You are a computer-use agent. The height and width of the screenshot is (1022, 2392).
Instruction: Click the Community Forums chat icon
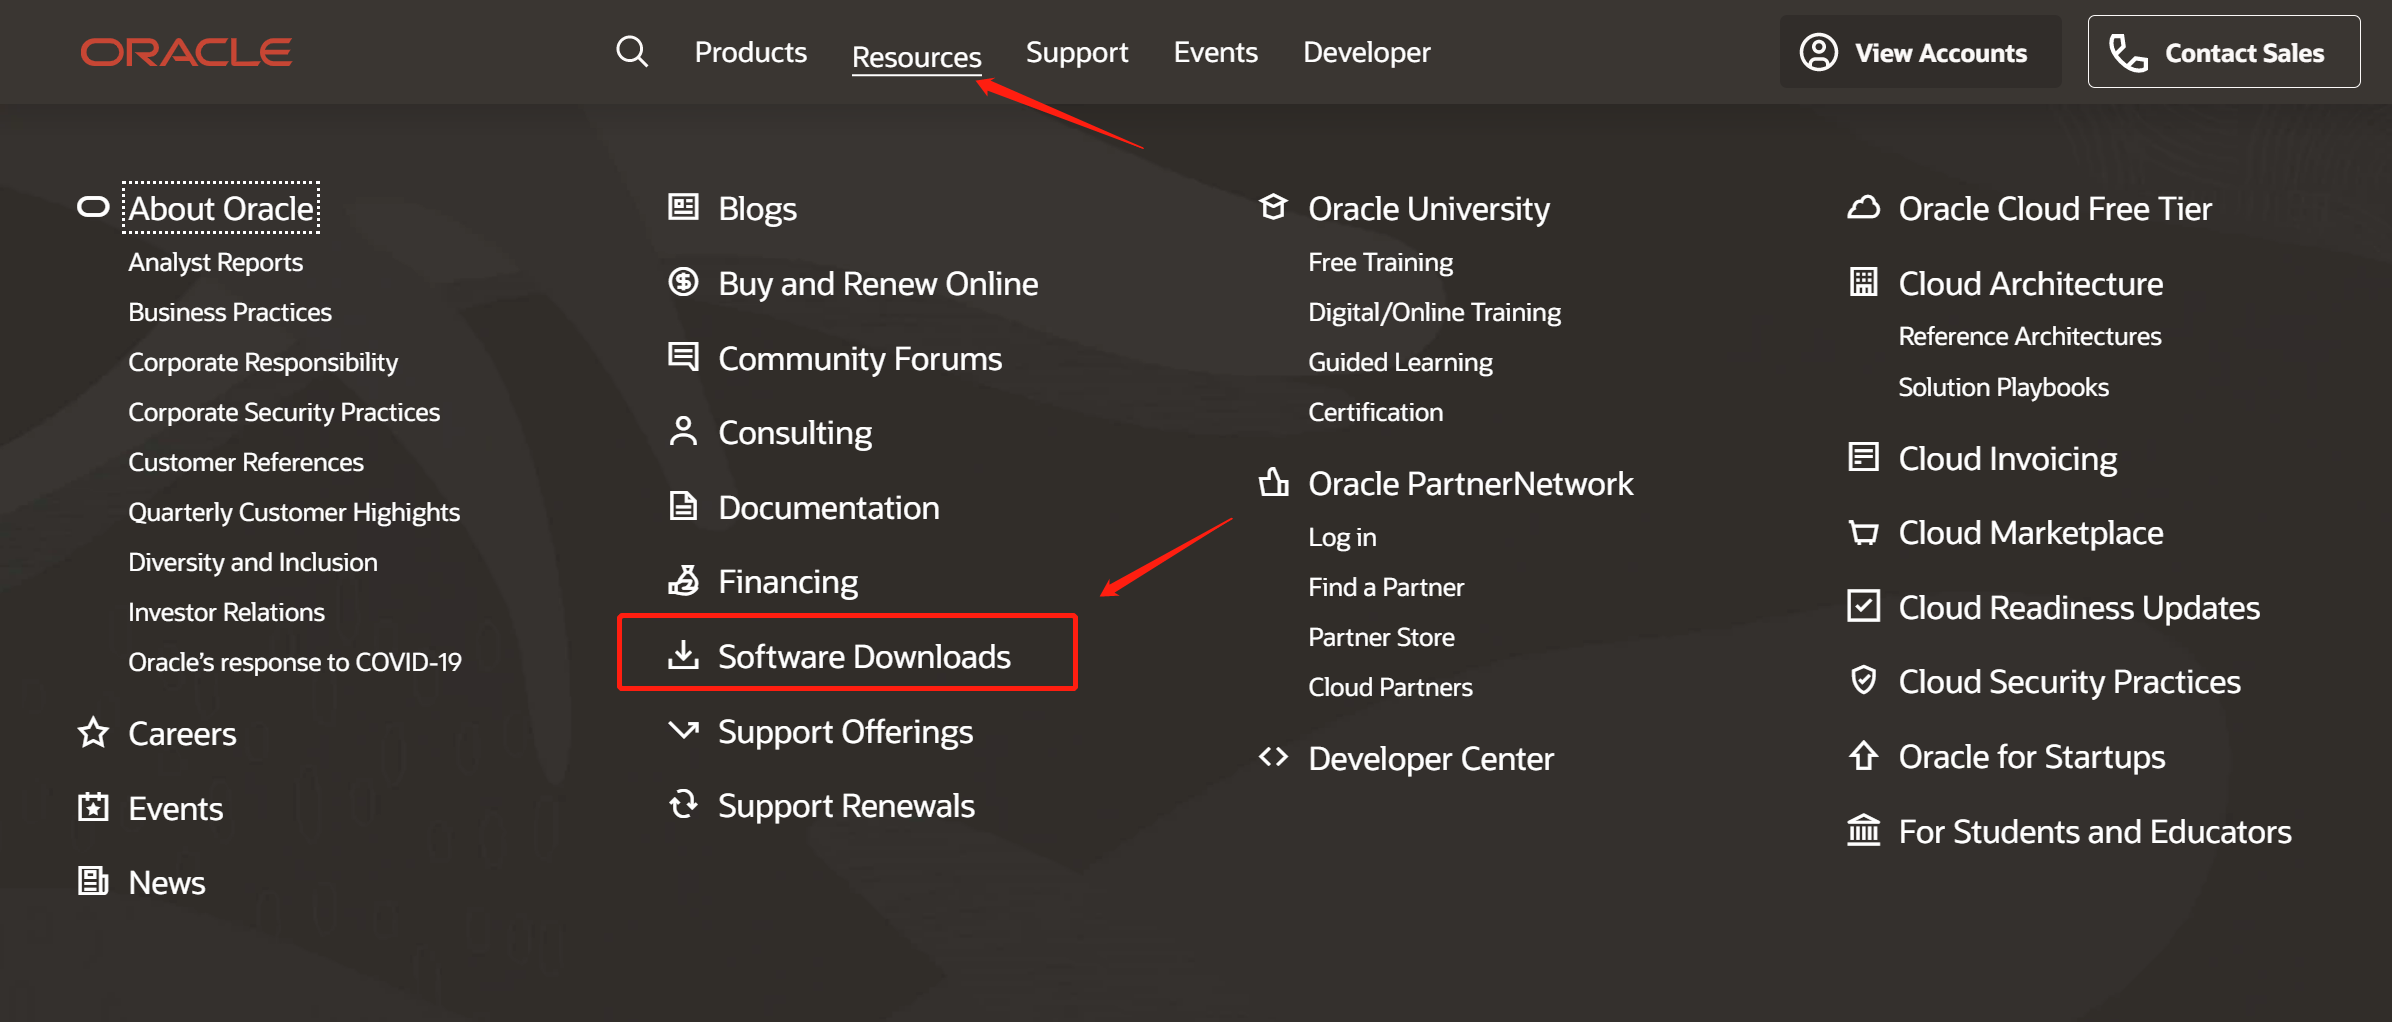click(x=683, y=356)
